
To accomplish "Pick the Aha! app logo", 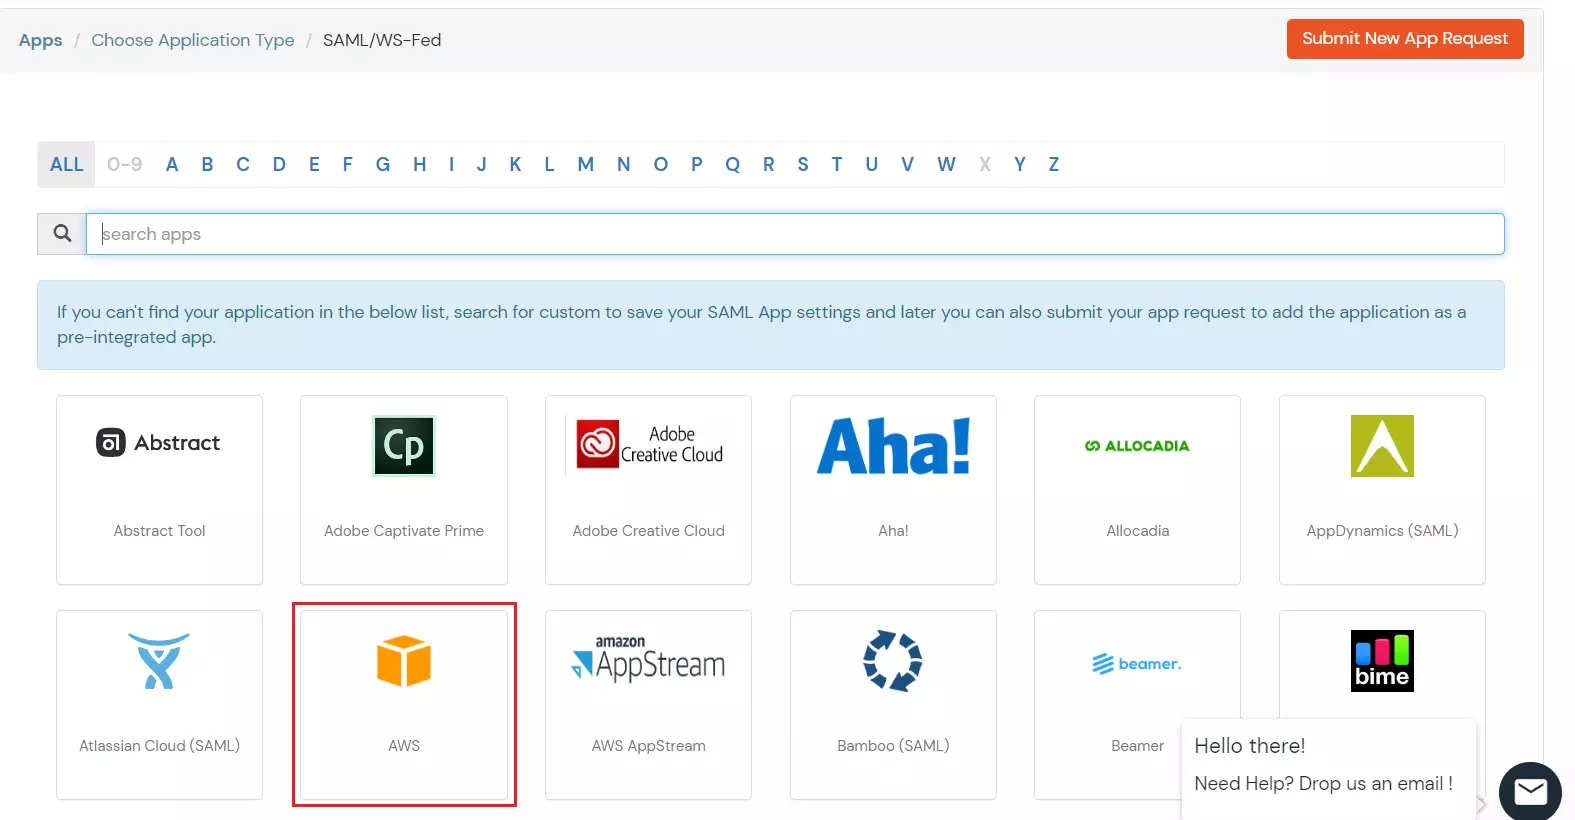I will pyautogui.click(x=893, y=446).
